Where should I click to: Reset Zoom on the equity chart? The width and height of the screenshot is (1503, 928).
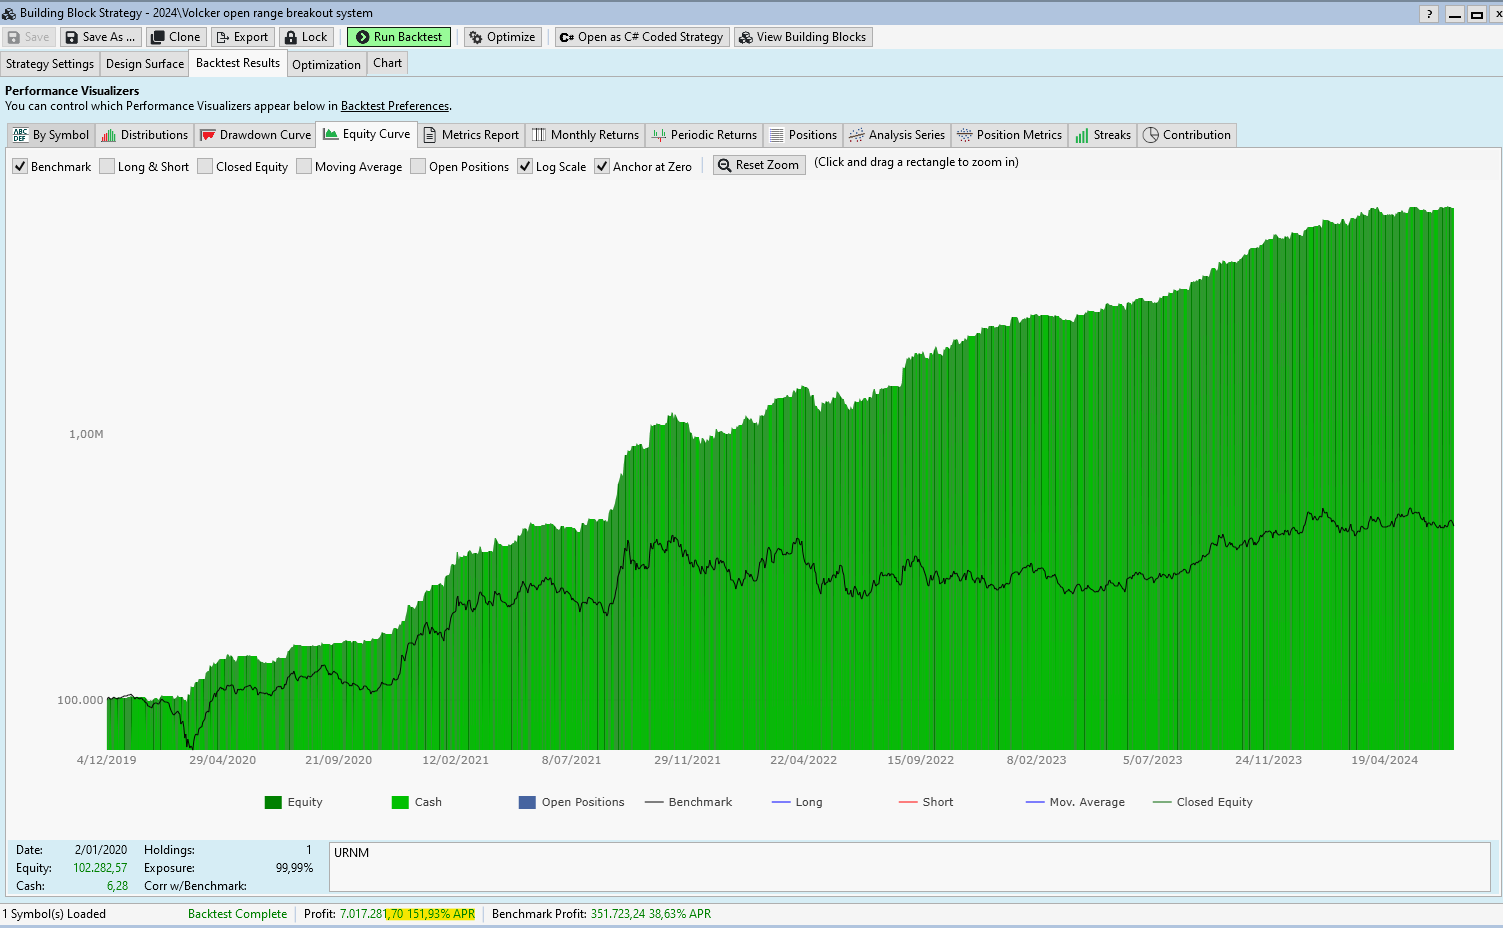pos(758,165)
